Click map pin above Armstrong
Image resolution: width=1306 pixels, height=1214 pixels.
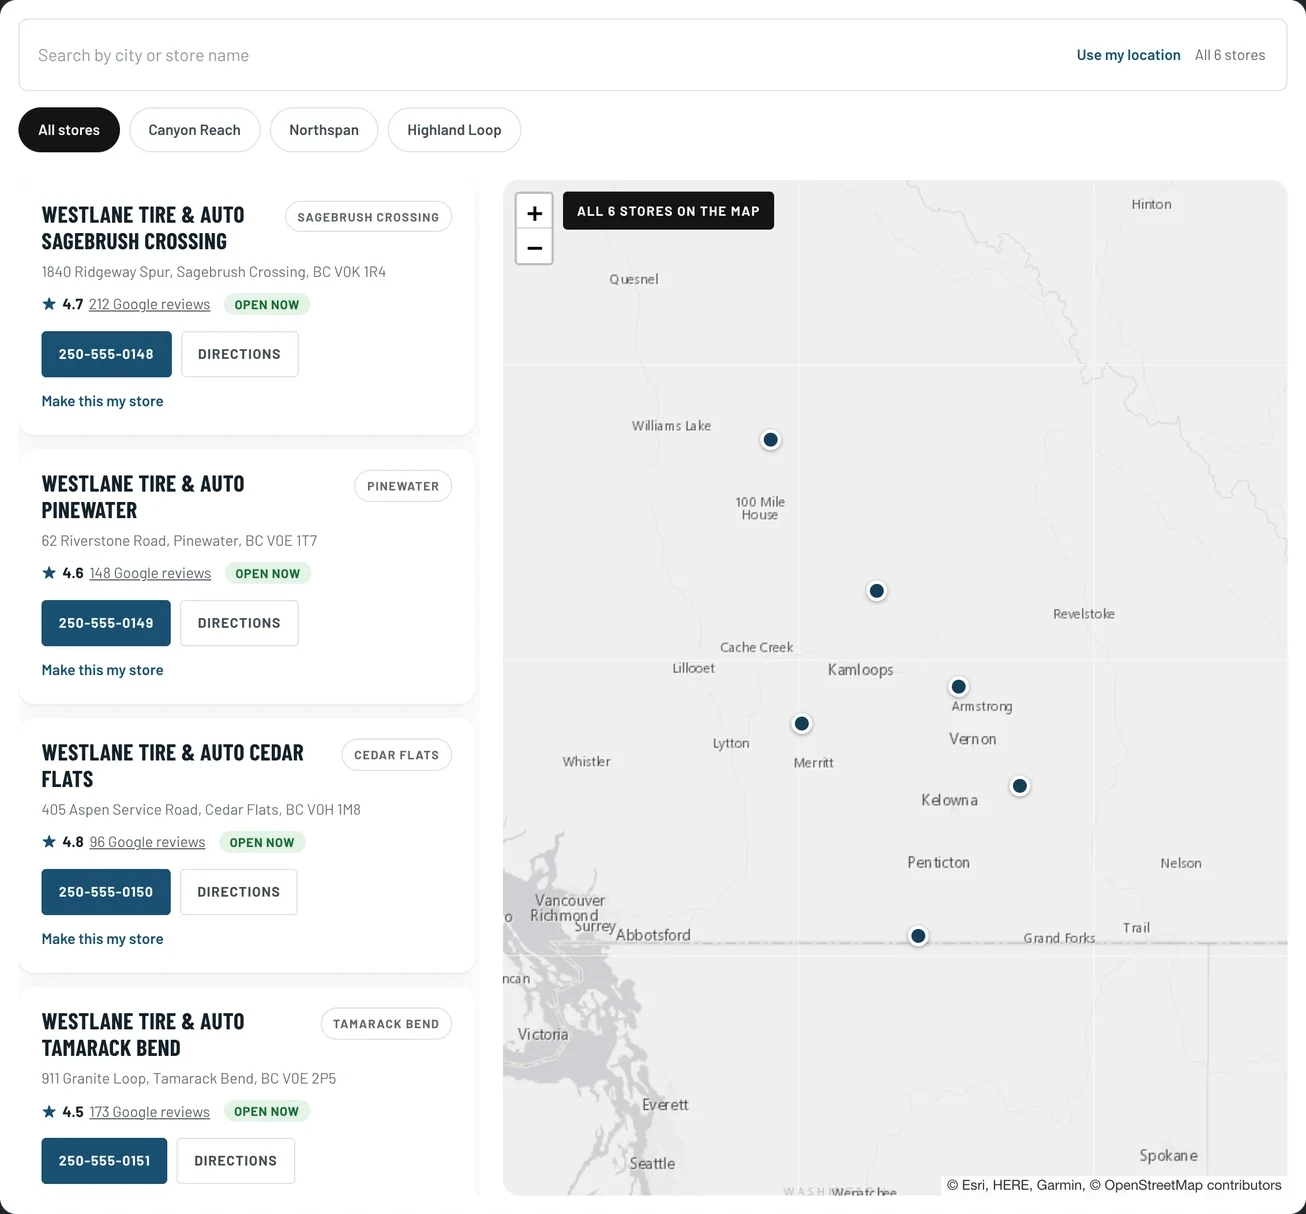(959, 686)
